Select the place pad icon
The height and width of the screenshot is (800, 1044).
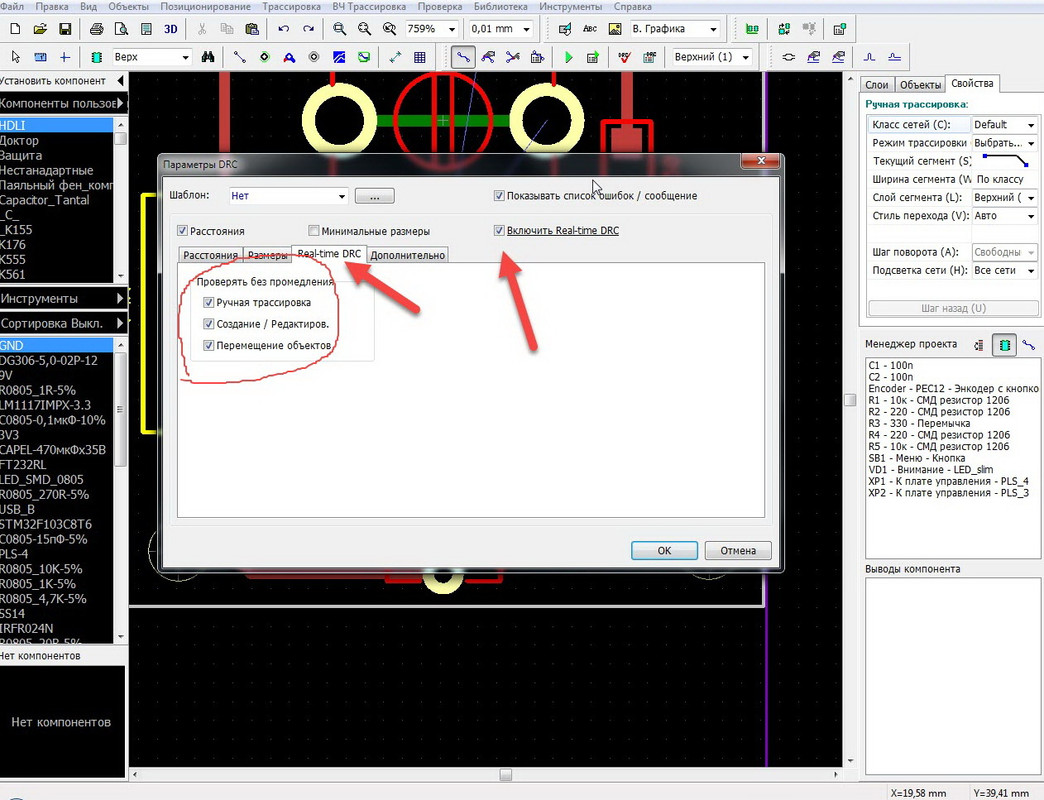coord(264,57)
